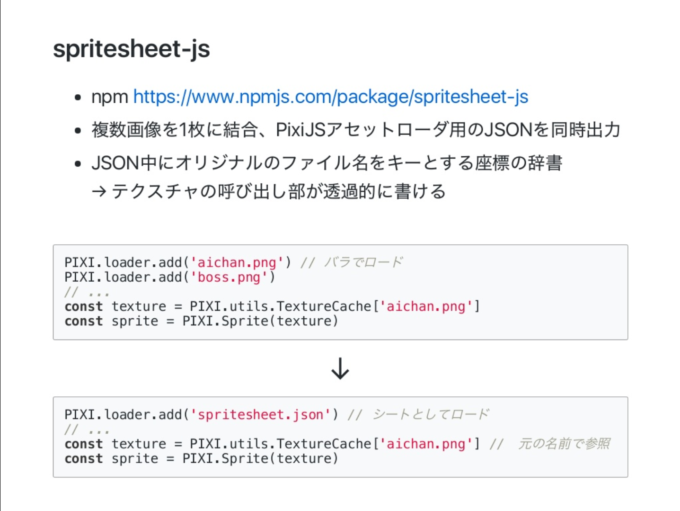The image size is (680, 511).
Task: Click 'const texture' line in first code block
Action: tap(272, 307)
